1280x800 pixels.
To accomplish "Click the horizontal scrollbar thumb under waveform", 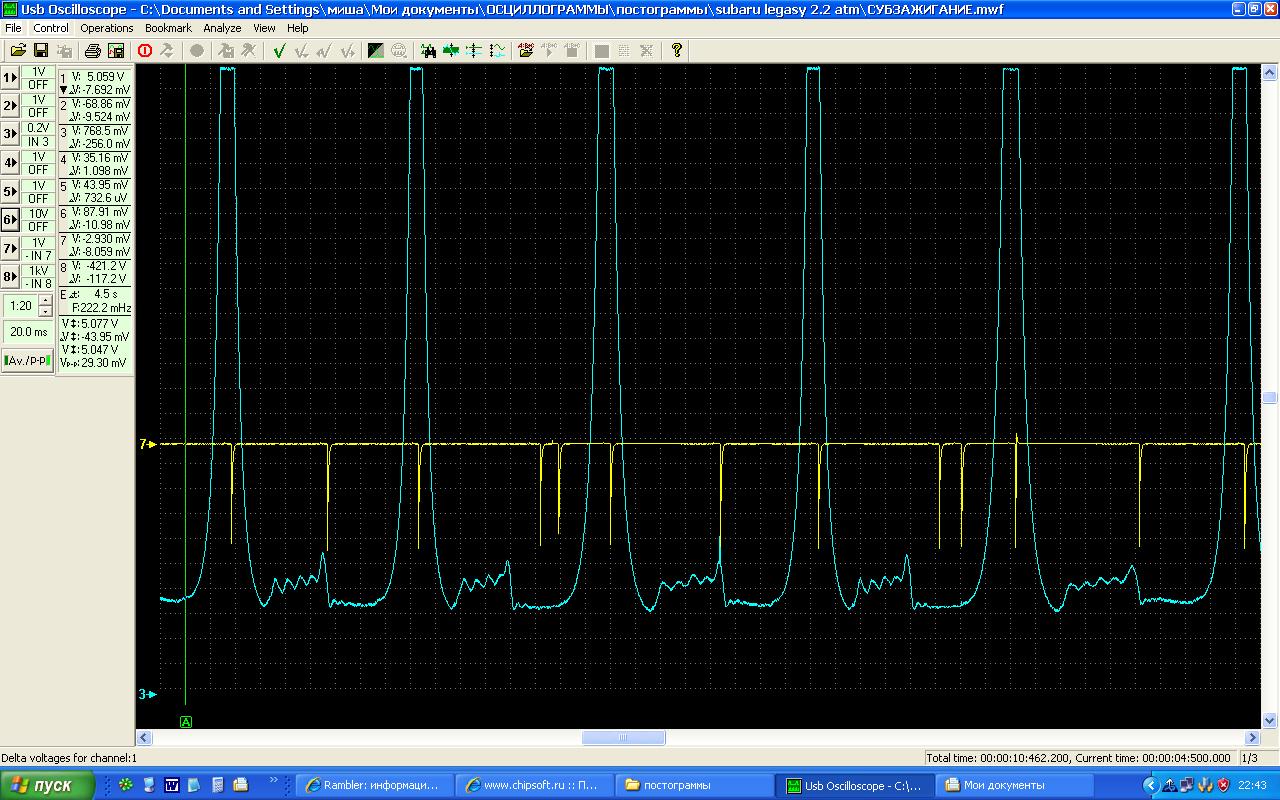I will point(623,738).
